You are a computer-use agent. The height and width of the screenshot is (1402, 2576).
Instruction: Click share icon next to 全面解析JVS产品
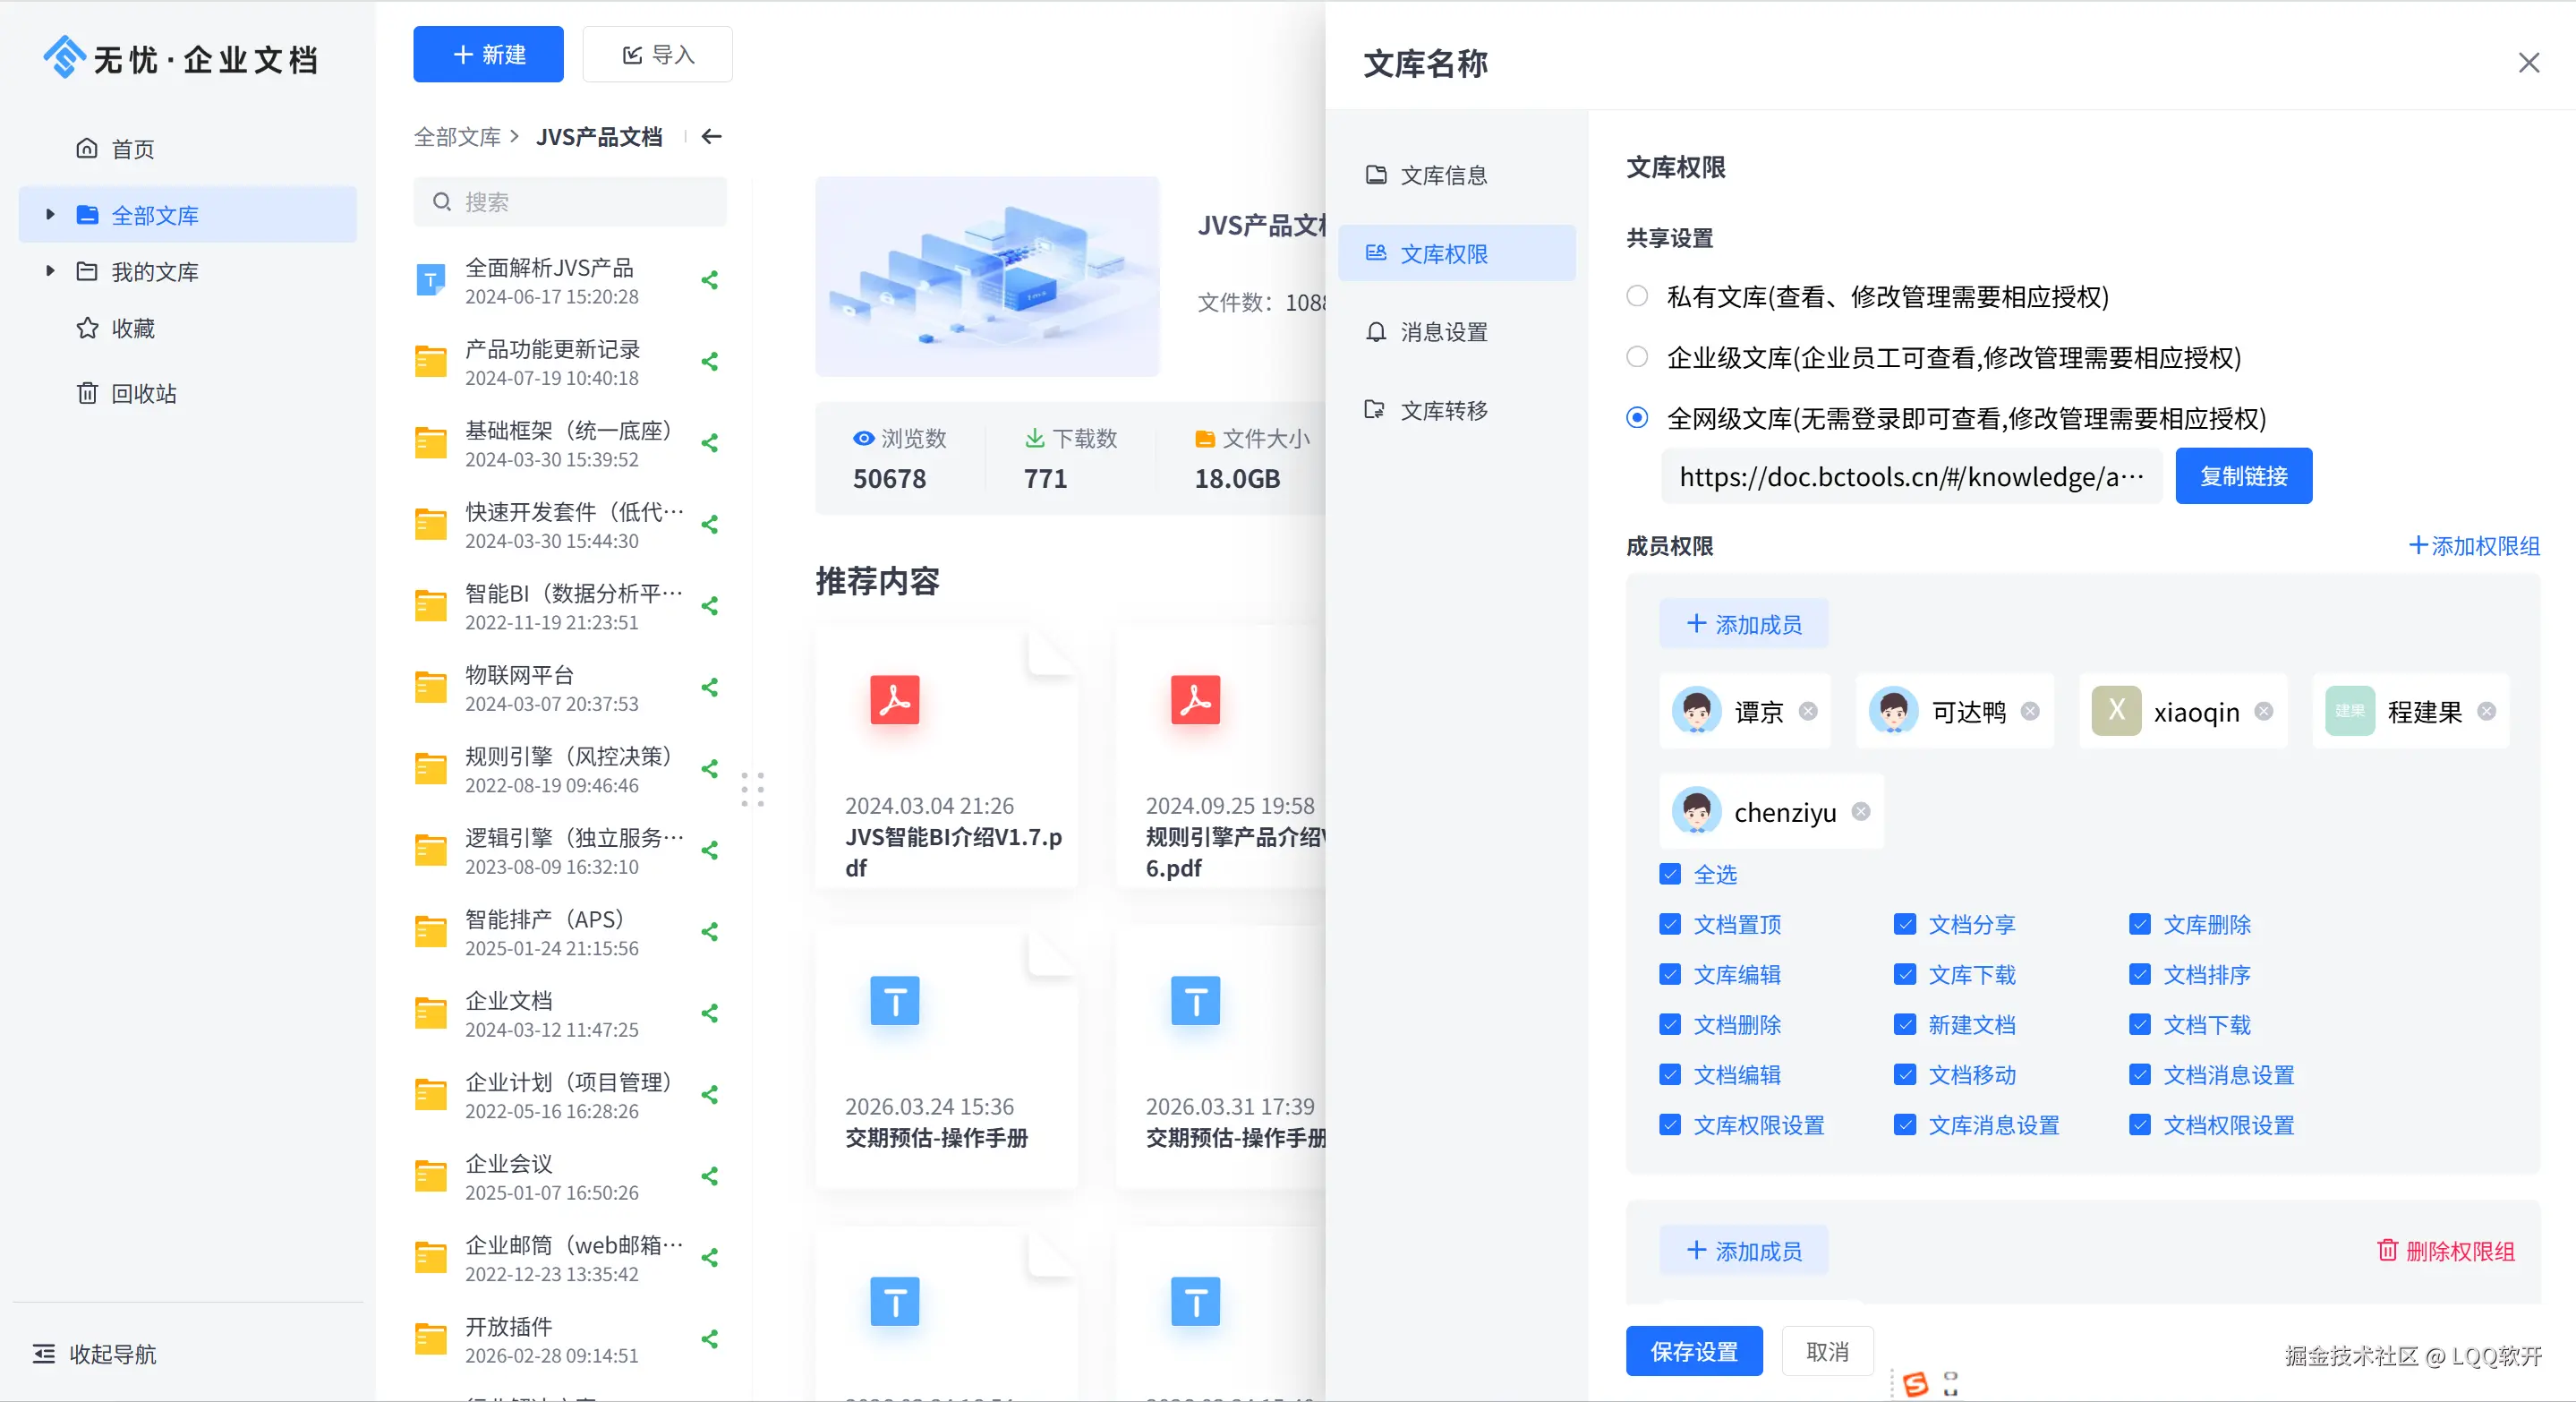(709, 281)
